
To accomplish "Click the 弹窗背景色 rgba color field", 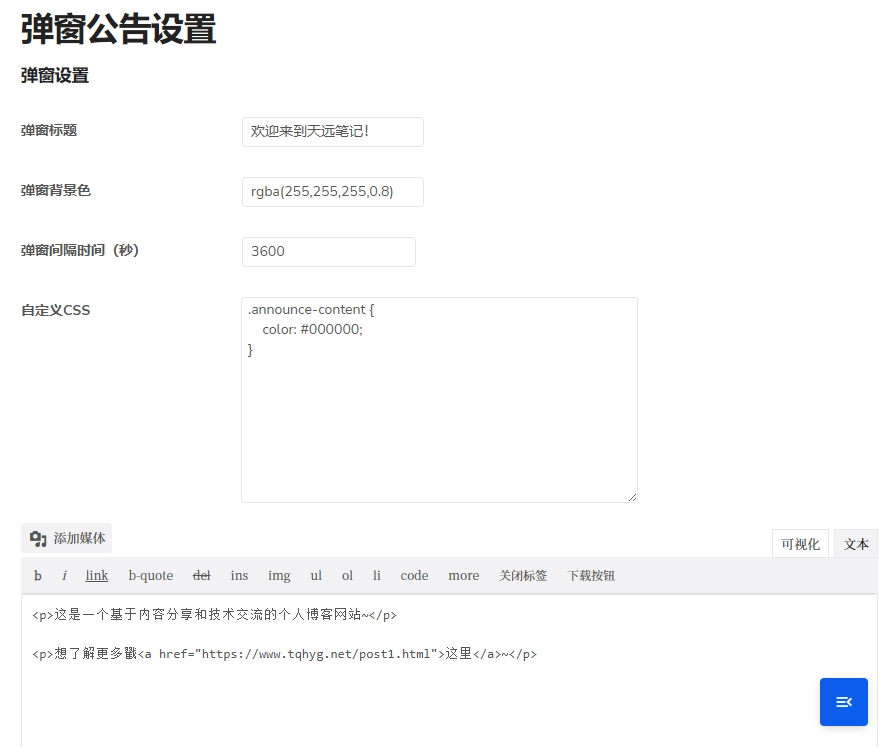I will coord(332,192).
